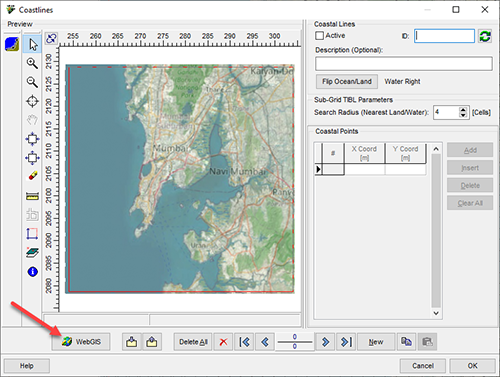This screenshot has width=500, height=377.
Task: Select the eraser tool in the toolbar
Action: [32, 176]
